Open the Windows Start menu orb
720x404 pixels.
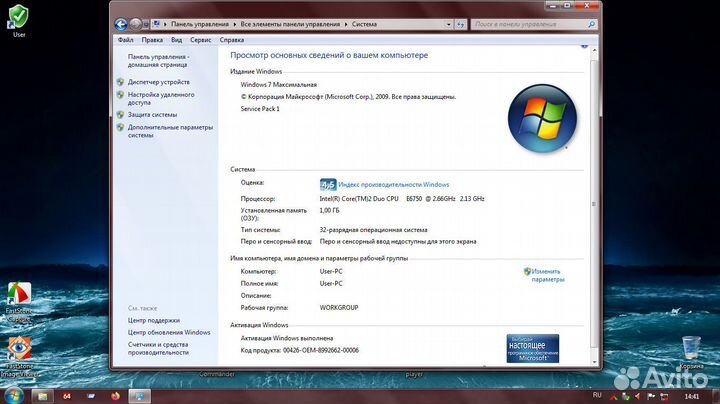13,396
